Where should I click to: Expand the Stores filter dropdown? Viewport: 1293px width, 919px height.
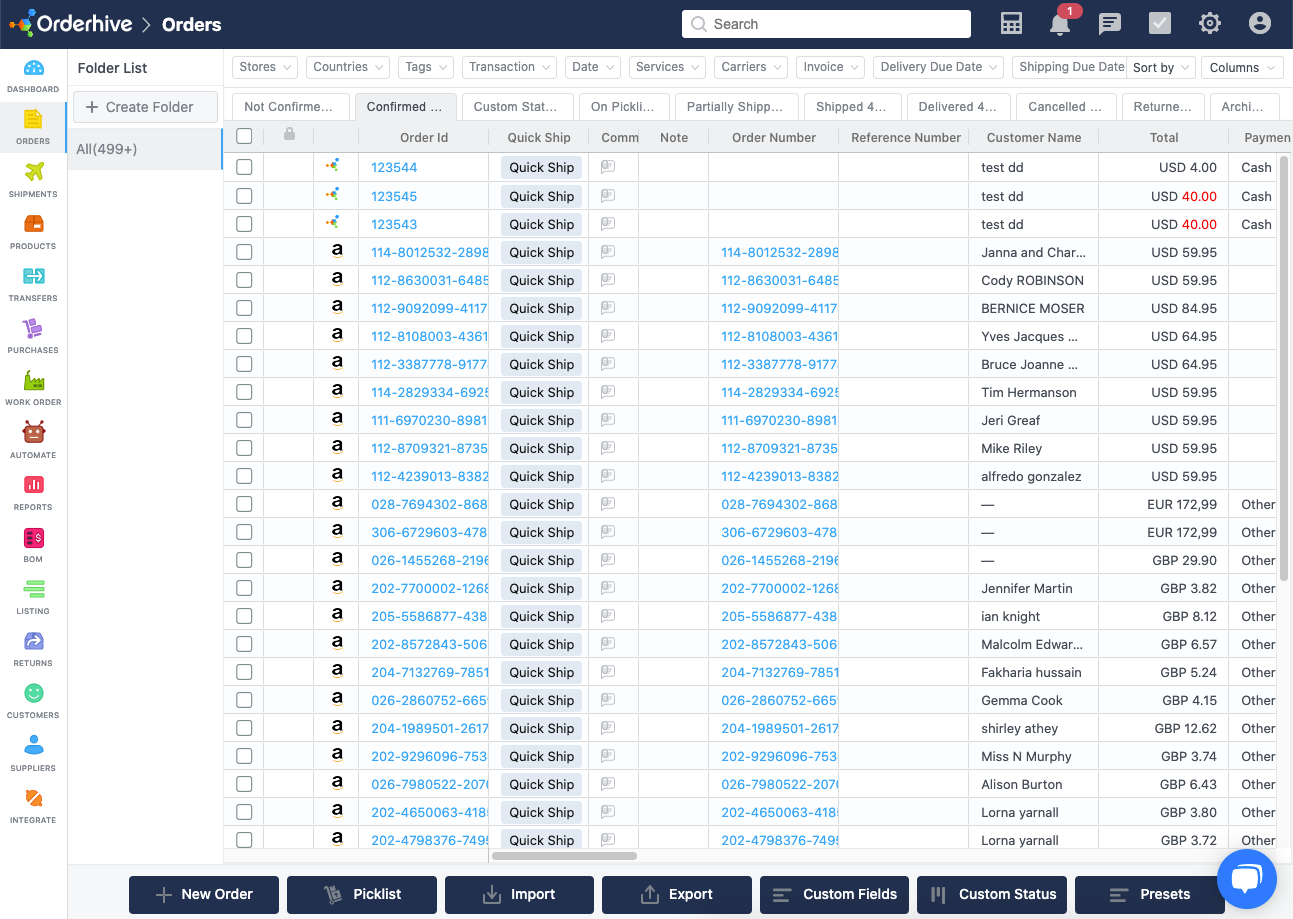click(265, 67)
